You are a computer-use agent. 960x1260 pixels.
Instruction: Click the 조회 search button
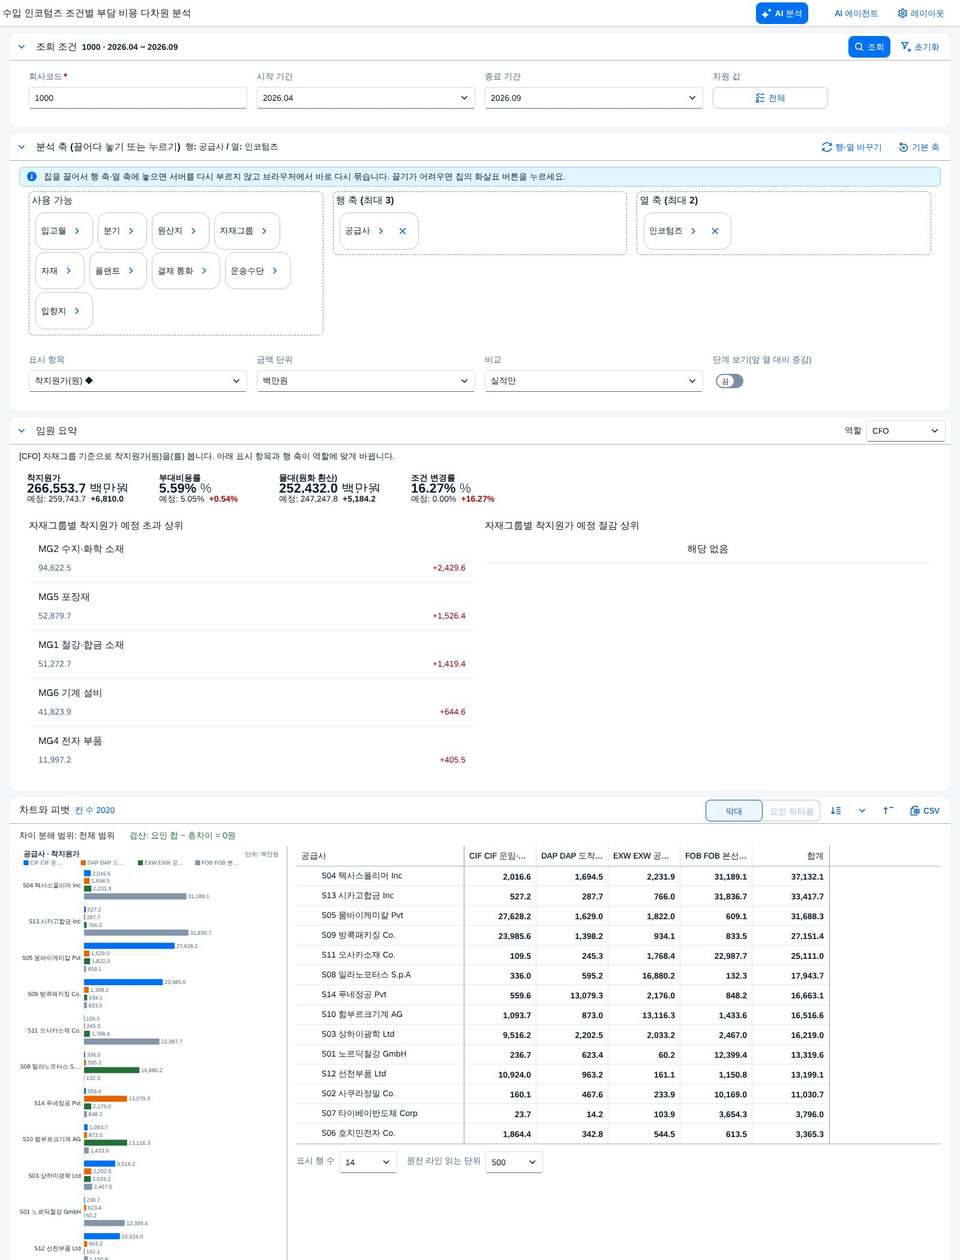(869, 47)
